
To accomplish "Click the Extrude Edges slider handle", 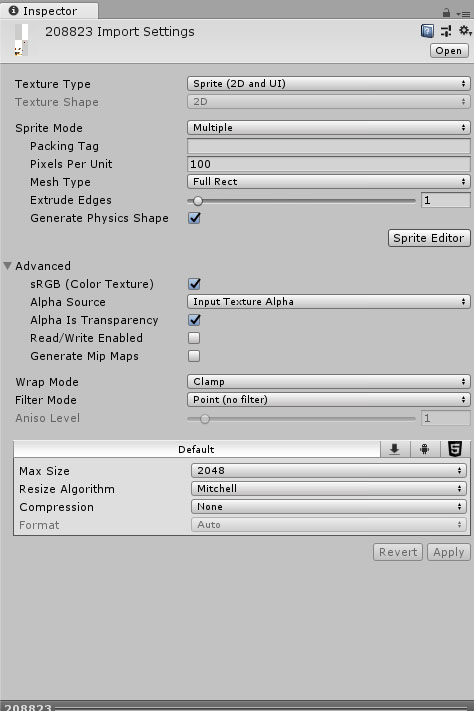I will pos(198,200).
